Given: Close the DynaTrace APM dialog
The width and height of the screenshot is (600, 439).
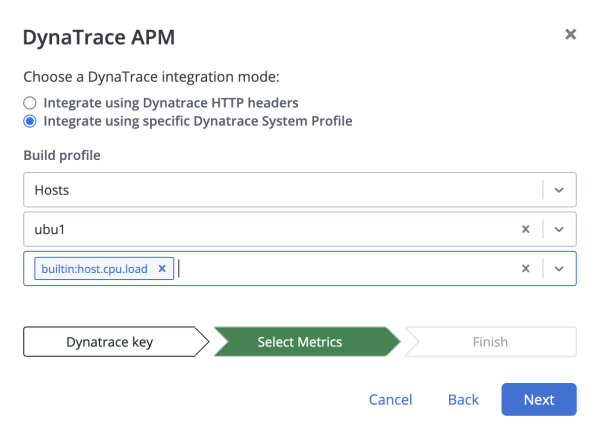Looking at the screenshot, I should [570, 34].
